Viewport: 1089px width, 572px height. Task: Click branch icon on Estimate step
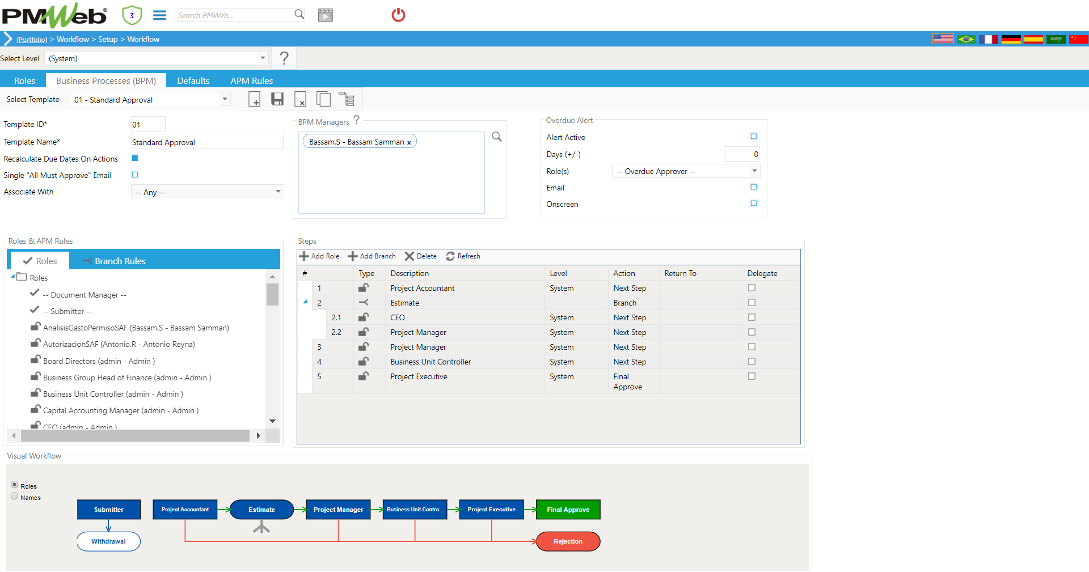363,303
